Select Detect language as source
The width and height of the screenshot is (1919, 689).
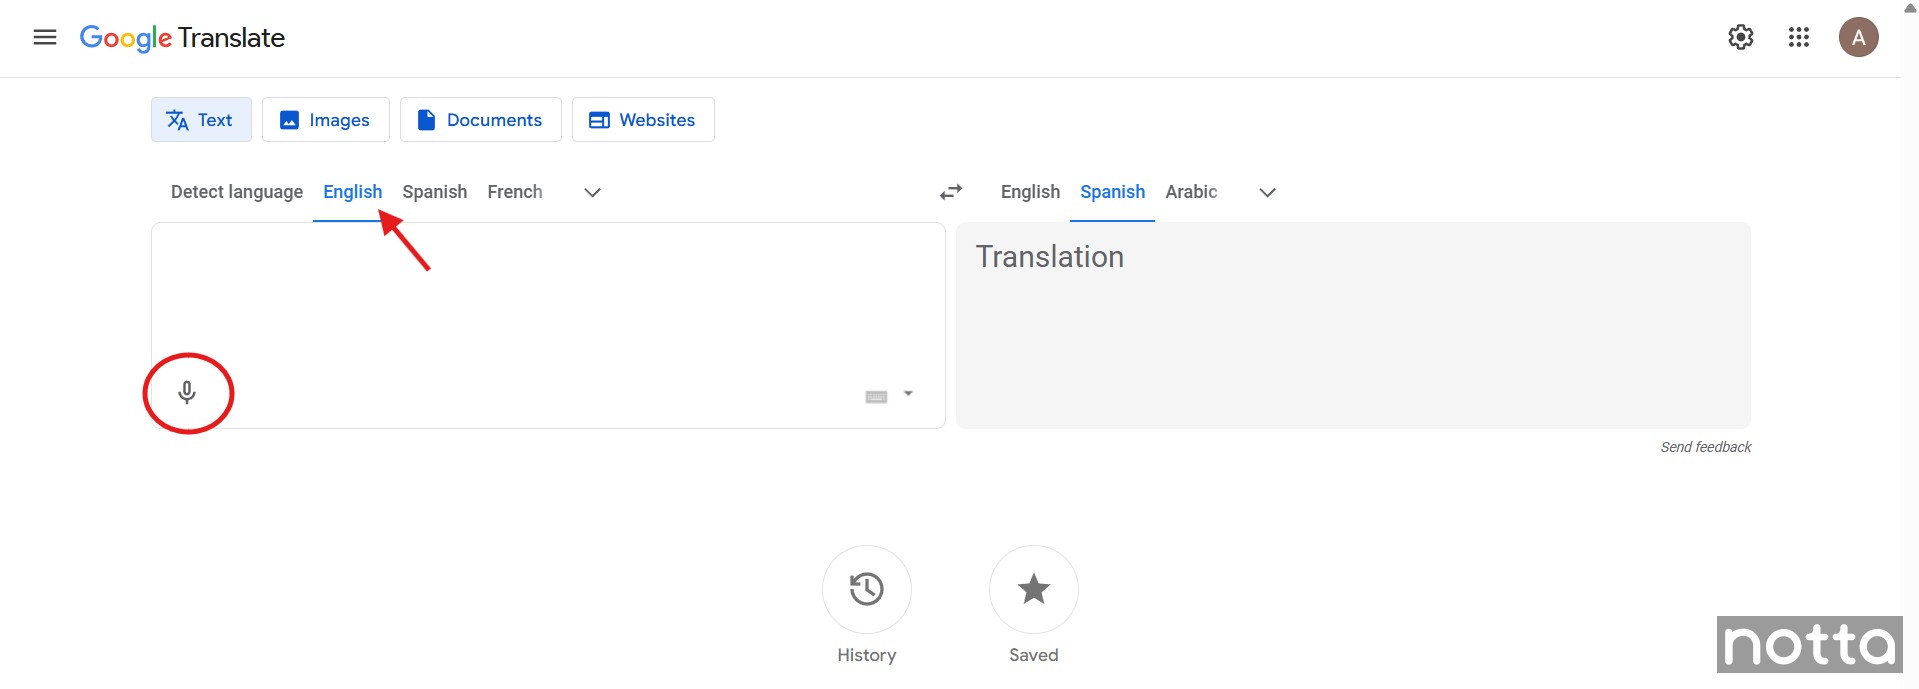(x=237, y=192)
